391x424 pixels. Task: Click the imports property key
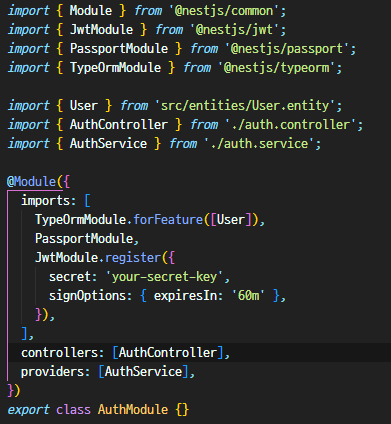[45, 201]
